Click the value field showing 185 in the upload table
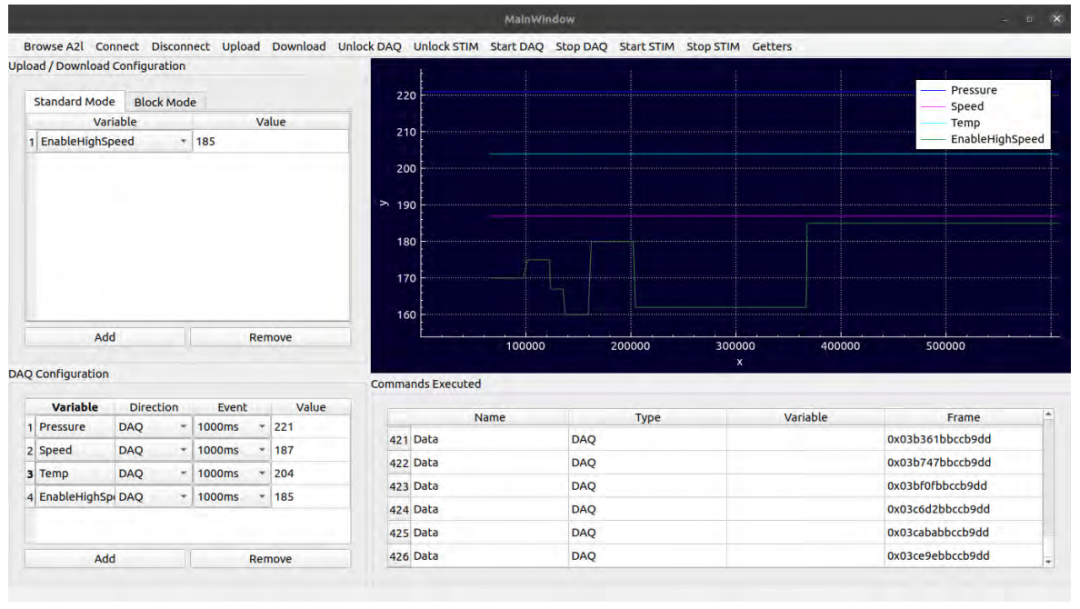Screen dimensions: 1080x609 tap(270, 142)
